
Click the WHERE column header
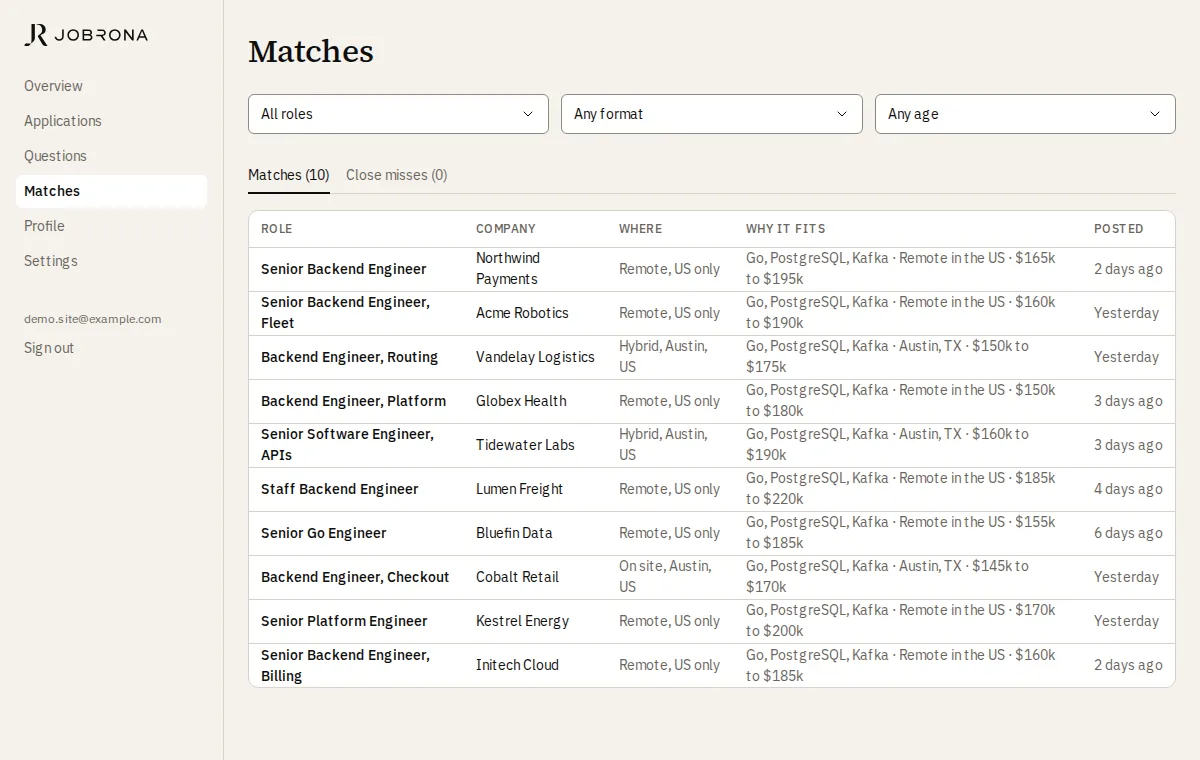(x=641, y=229)
